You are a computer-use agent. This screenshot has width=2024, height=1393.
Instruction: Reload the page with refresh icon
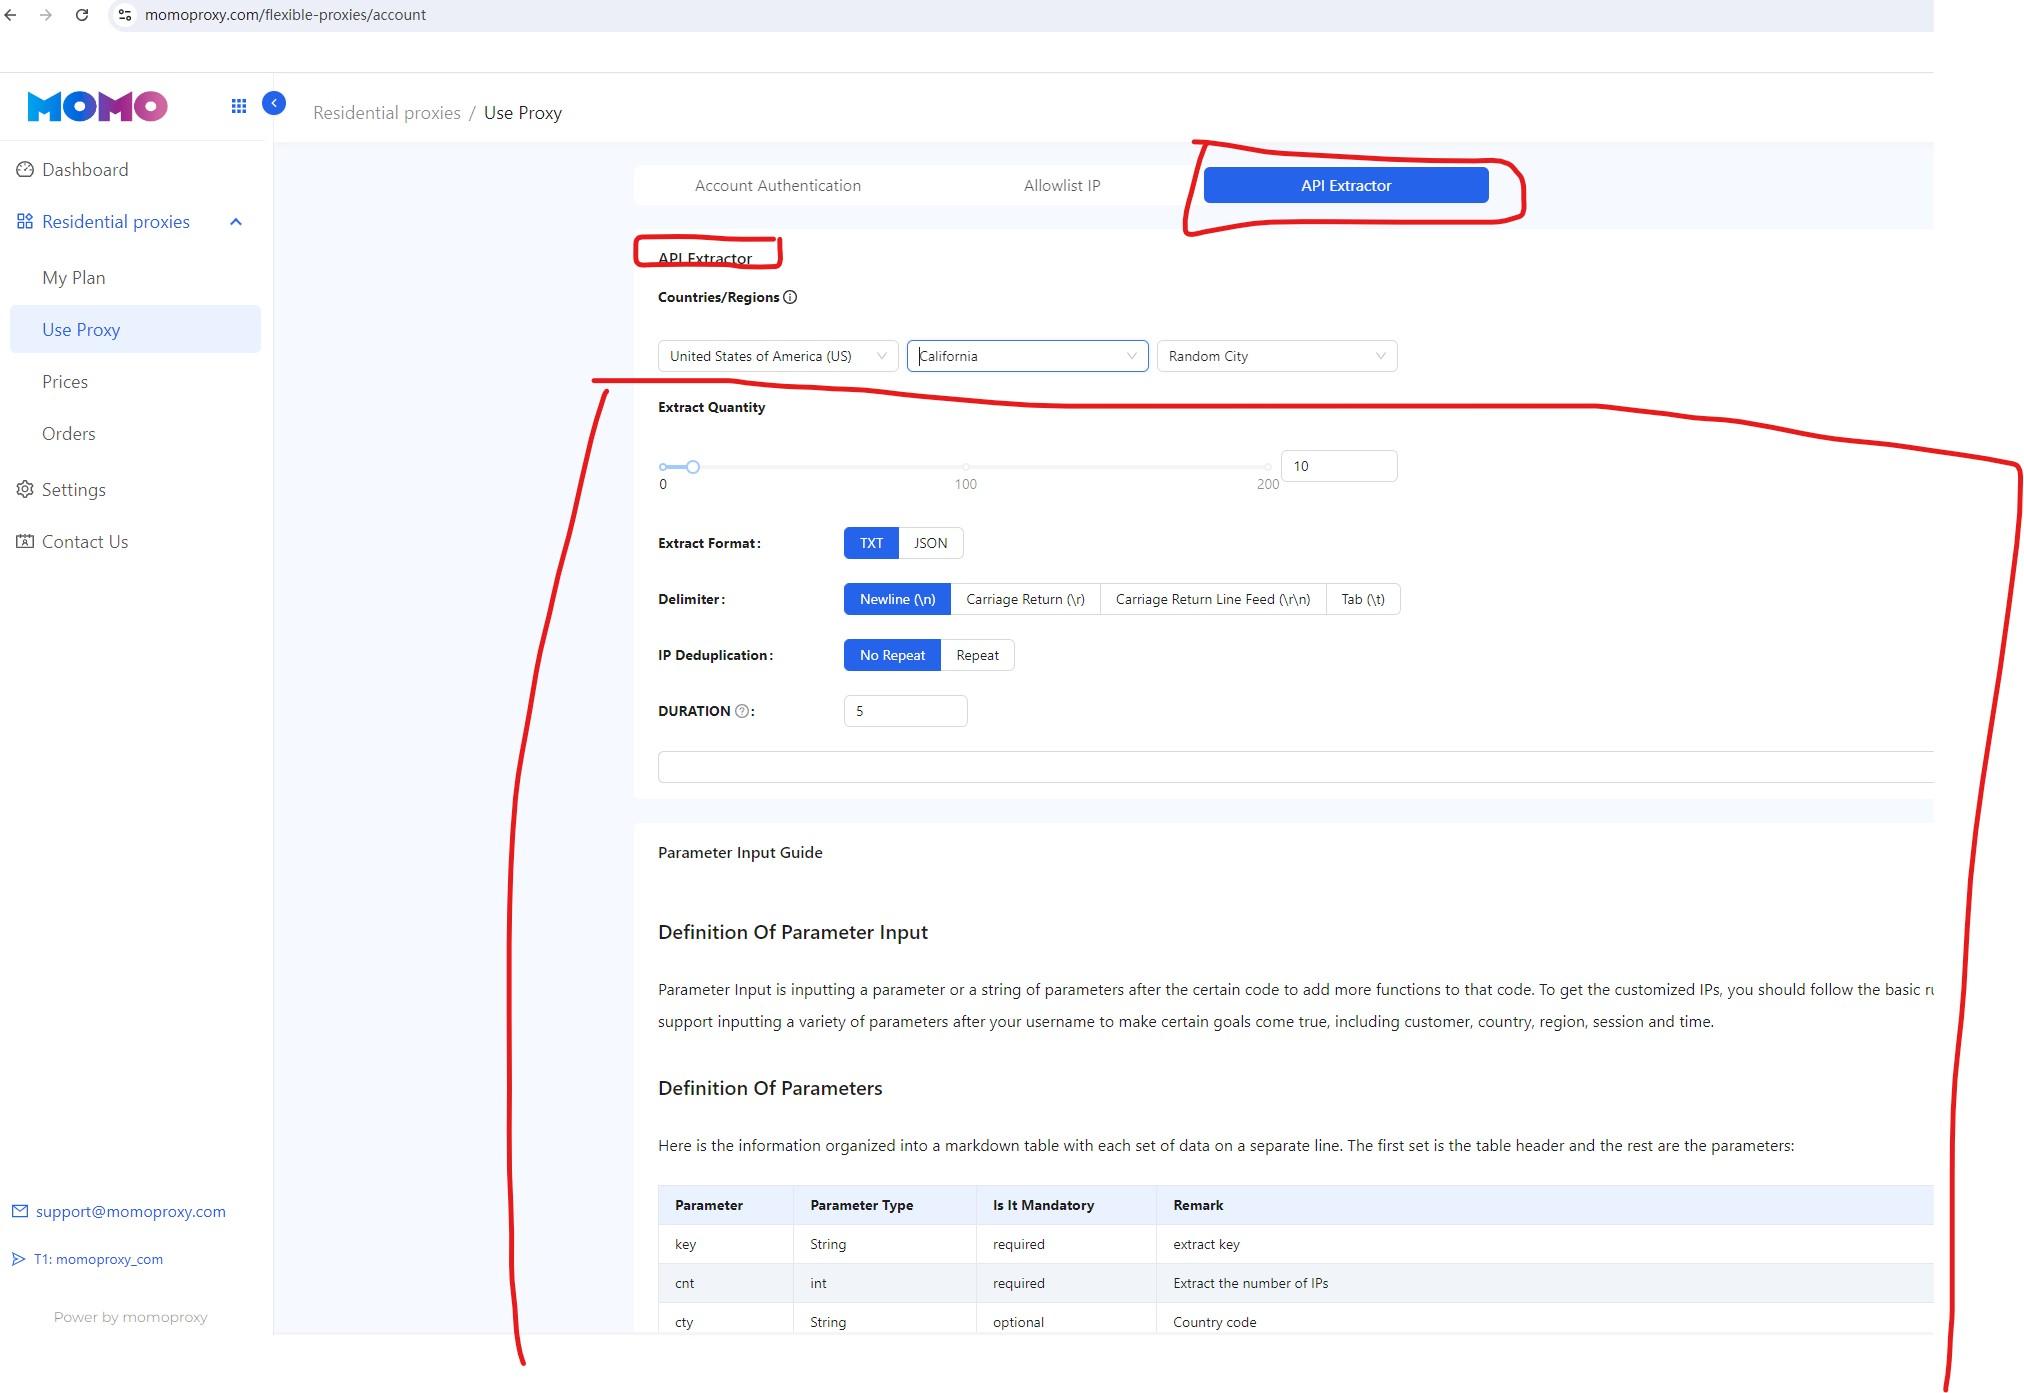coord(82,15)
